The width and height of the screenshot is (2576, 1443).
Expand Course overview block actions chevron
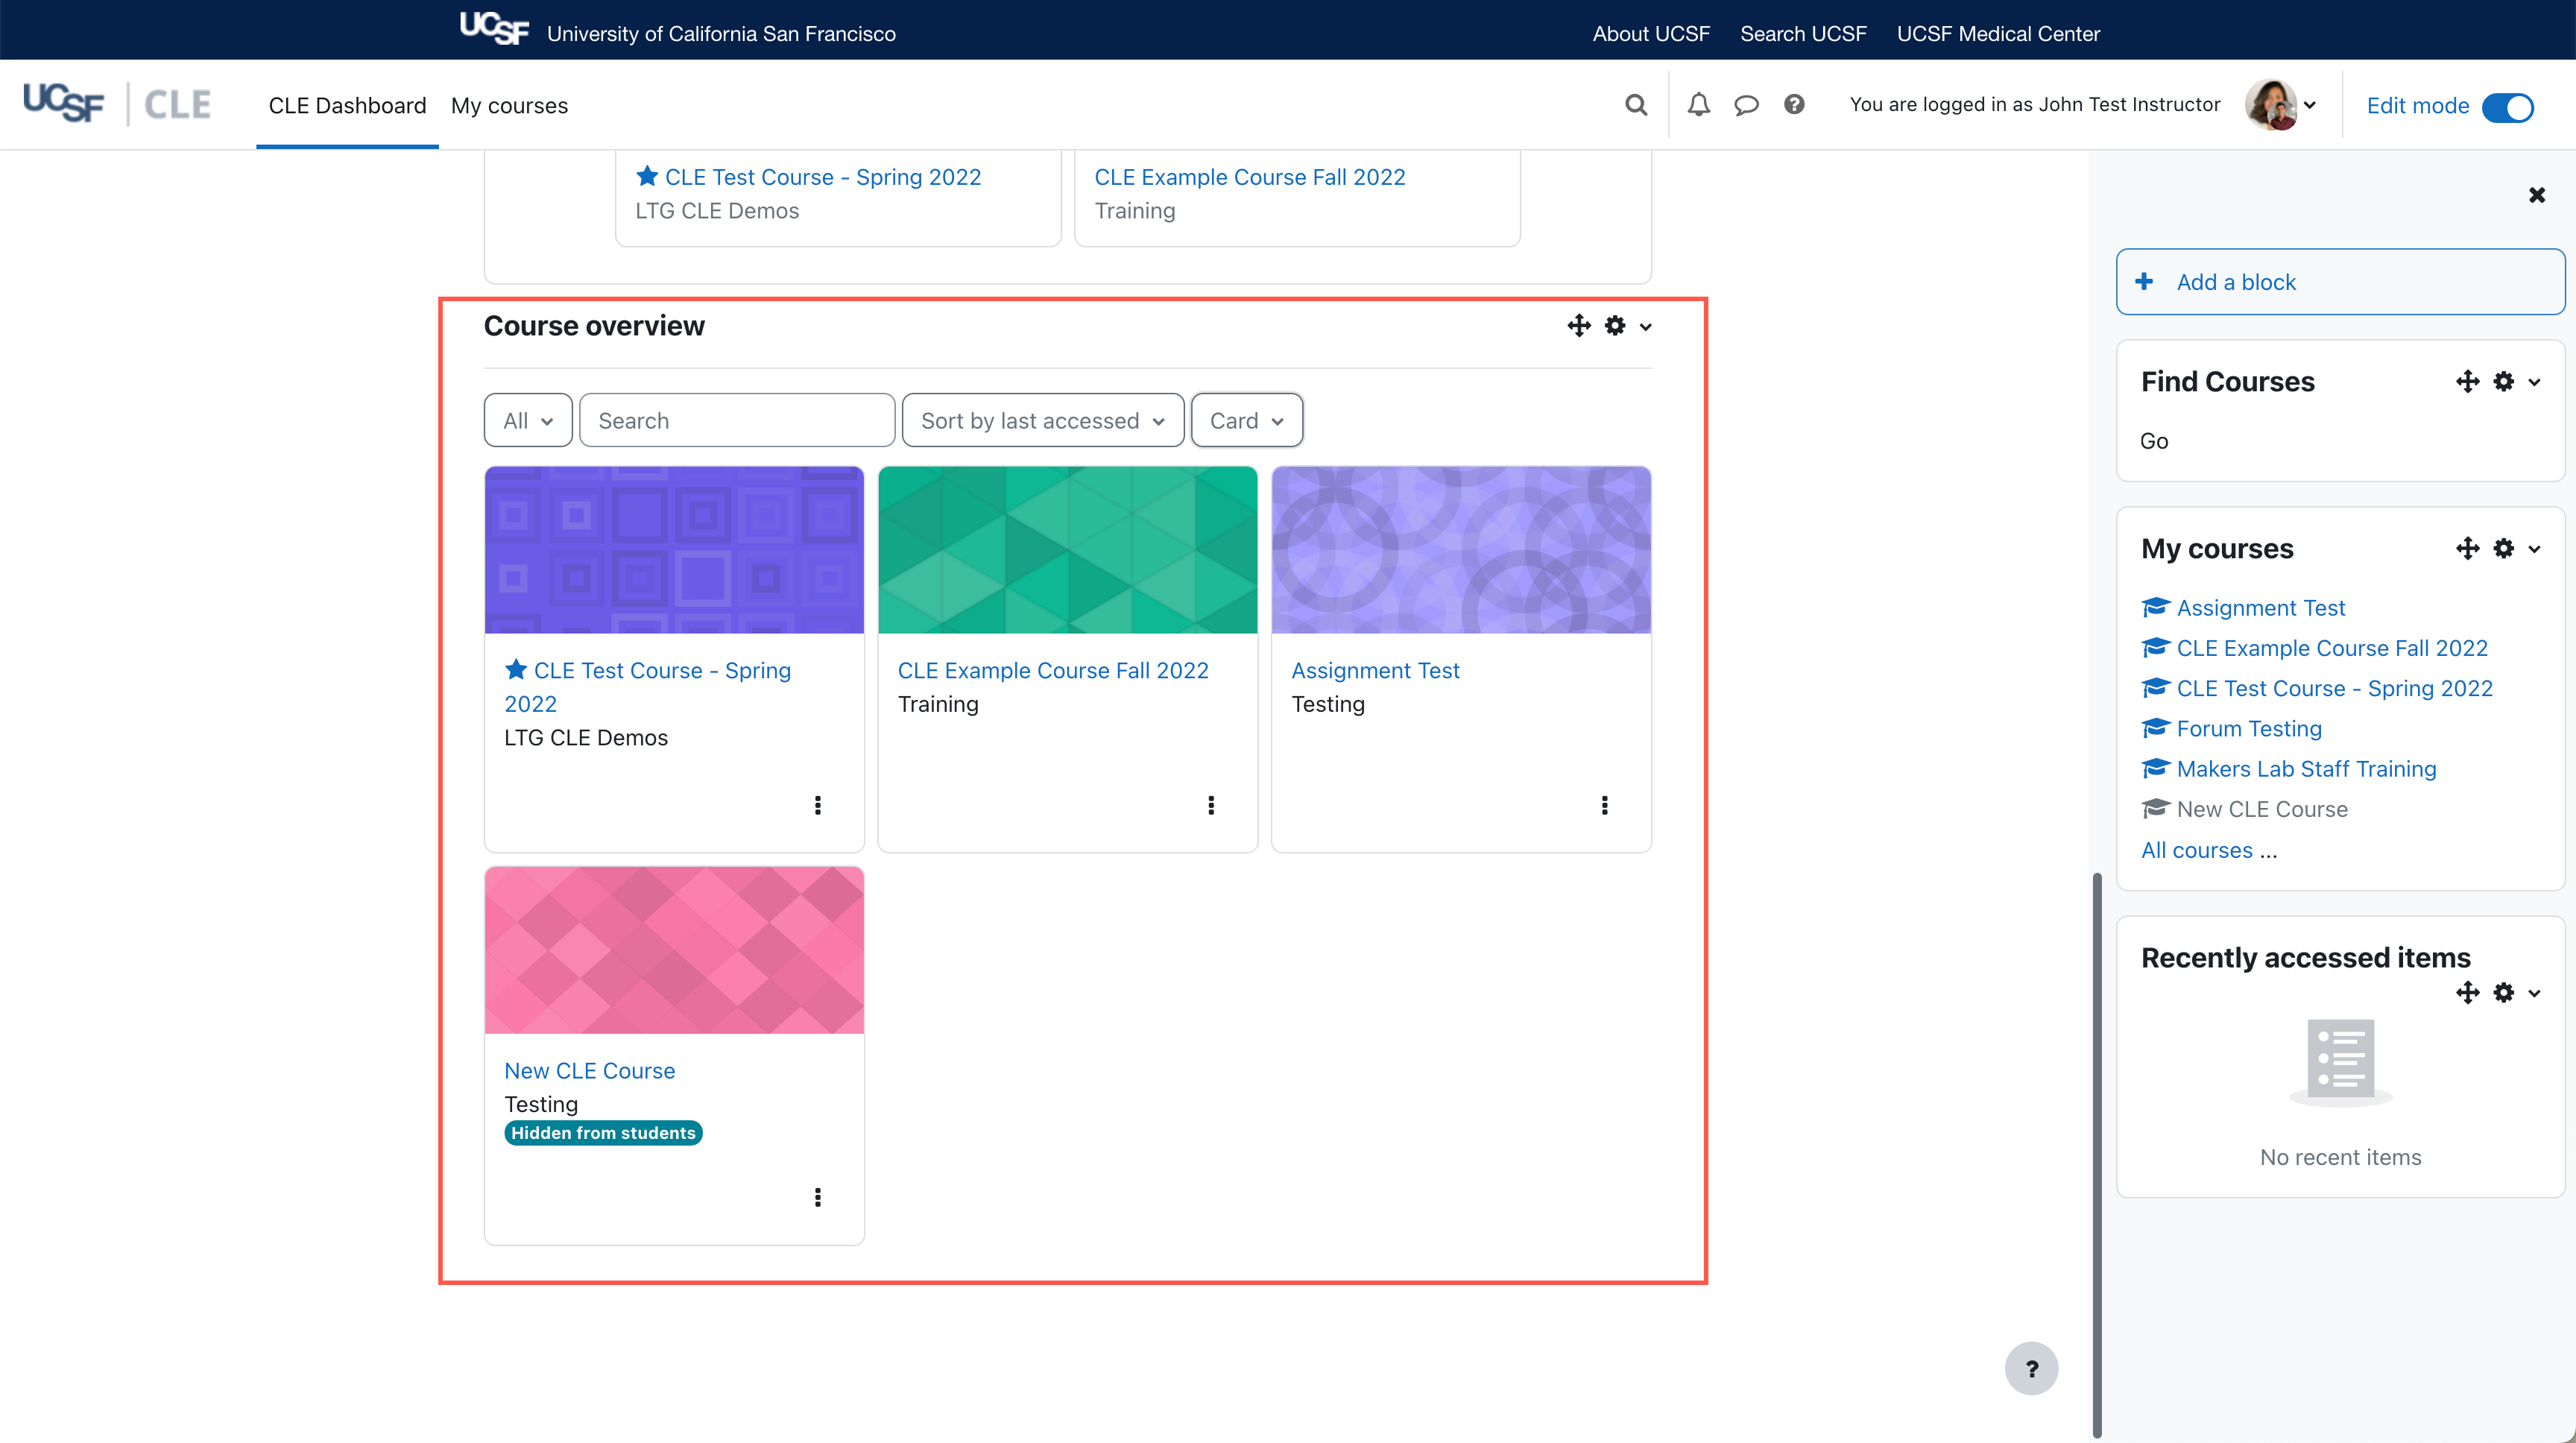pyautogui.click(x=1646, y=327)
